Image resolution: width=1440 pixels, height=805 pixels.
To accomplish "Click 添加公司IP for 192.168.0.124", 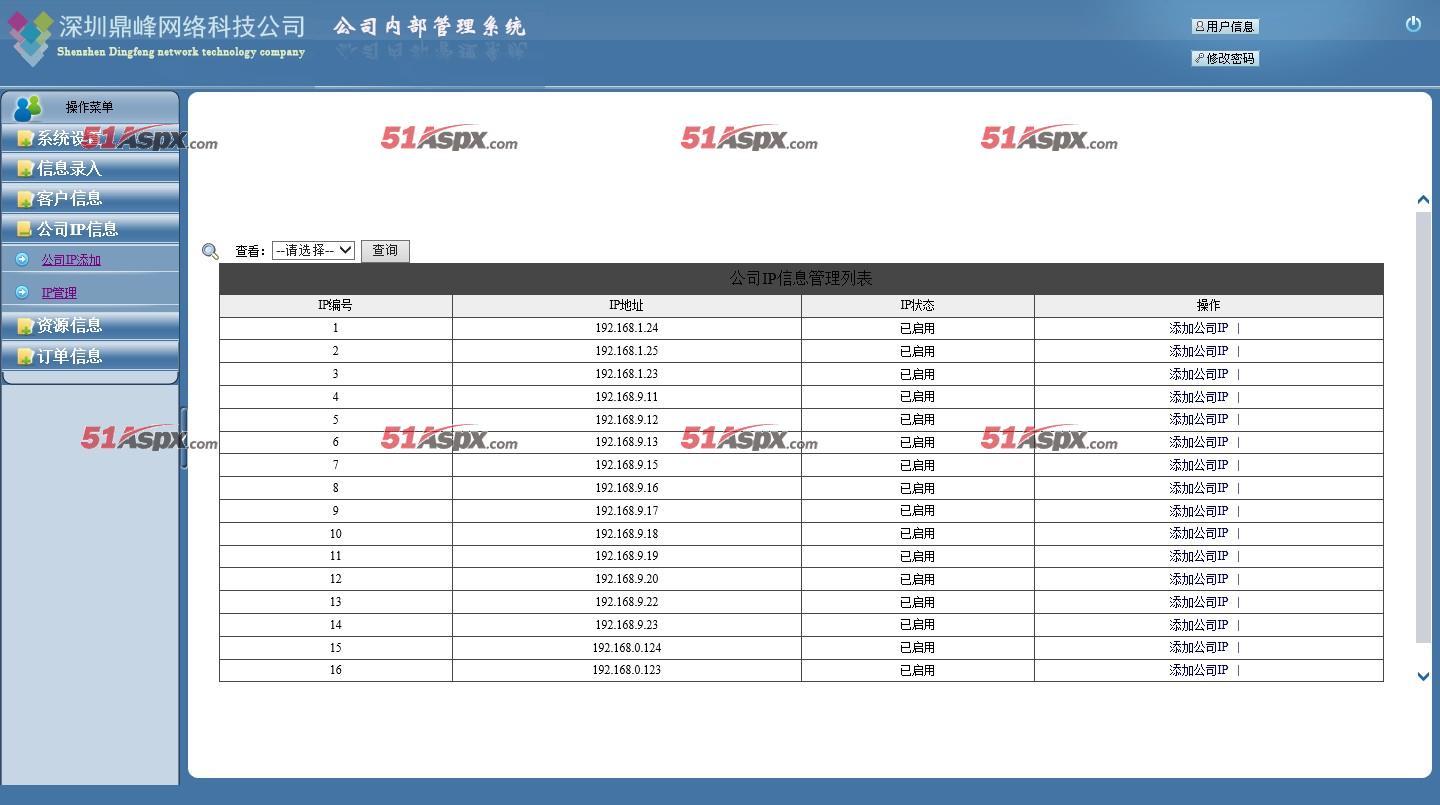I will click(1199, 647).
